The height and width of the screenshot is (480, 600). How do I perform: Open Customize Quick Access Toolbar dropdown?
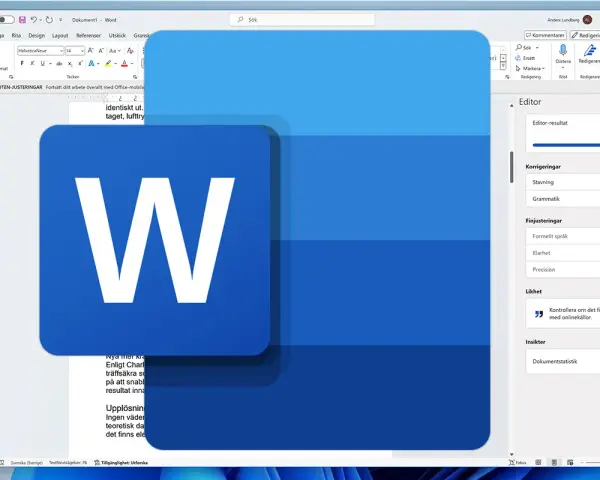point(60,20)
